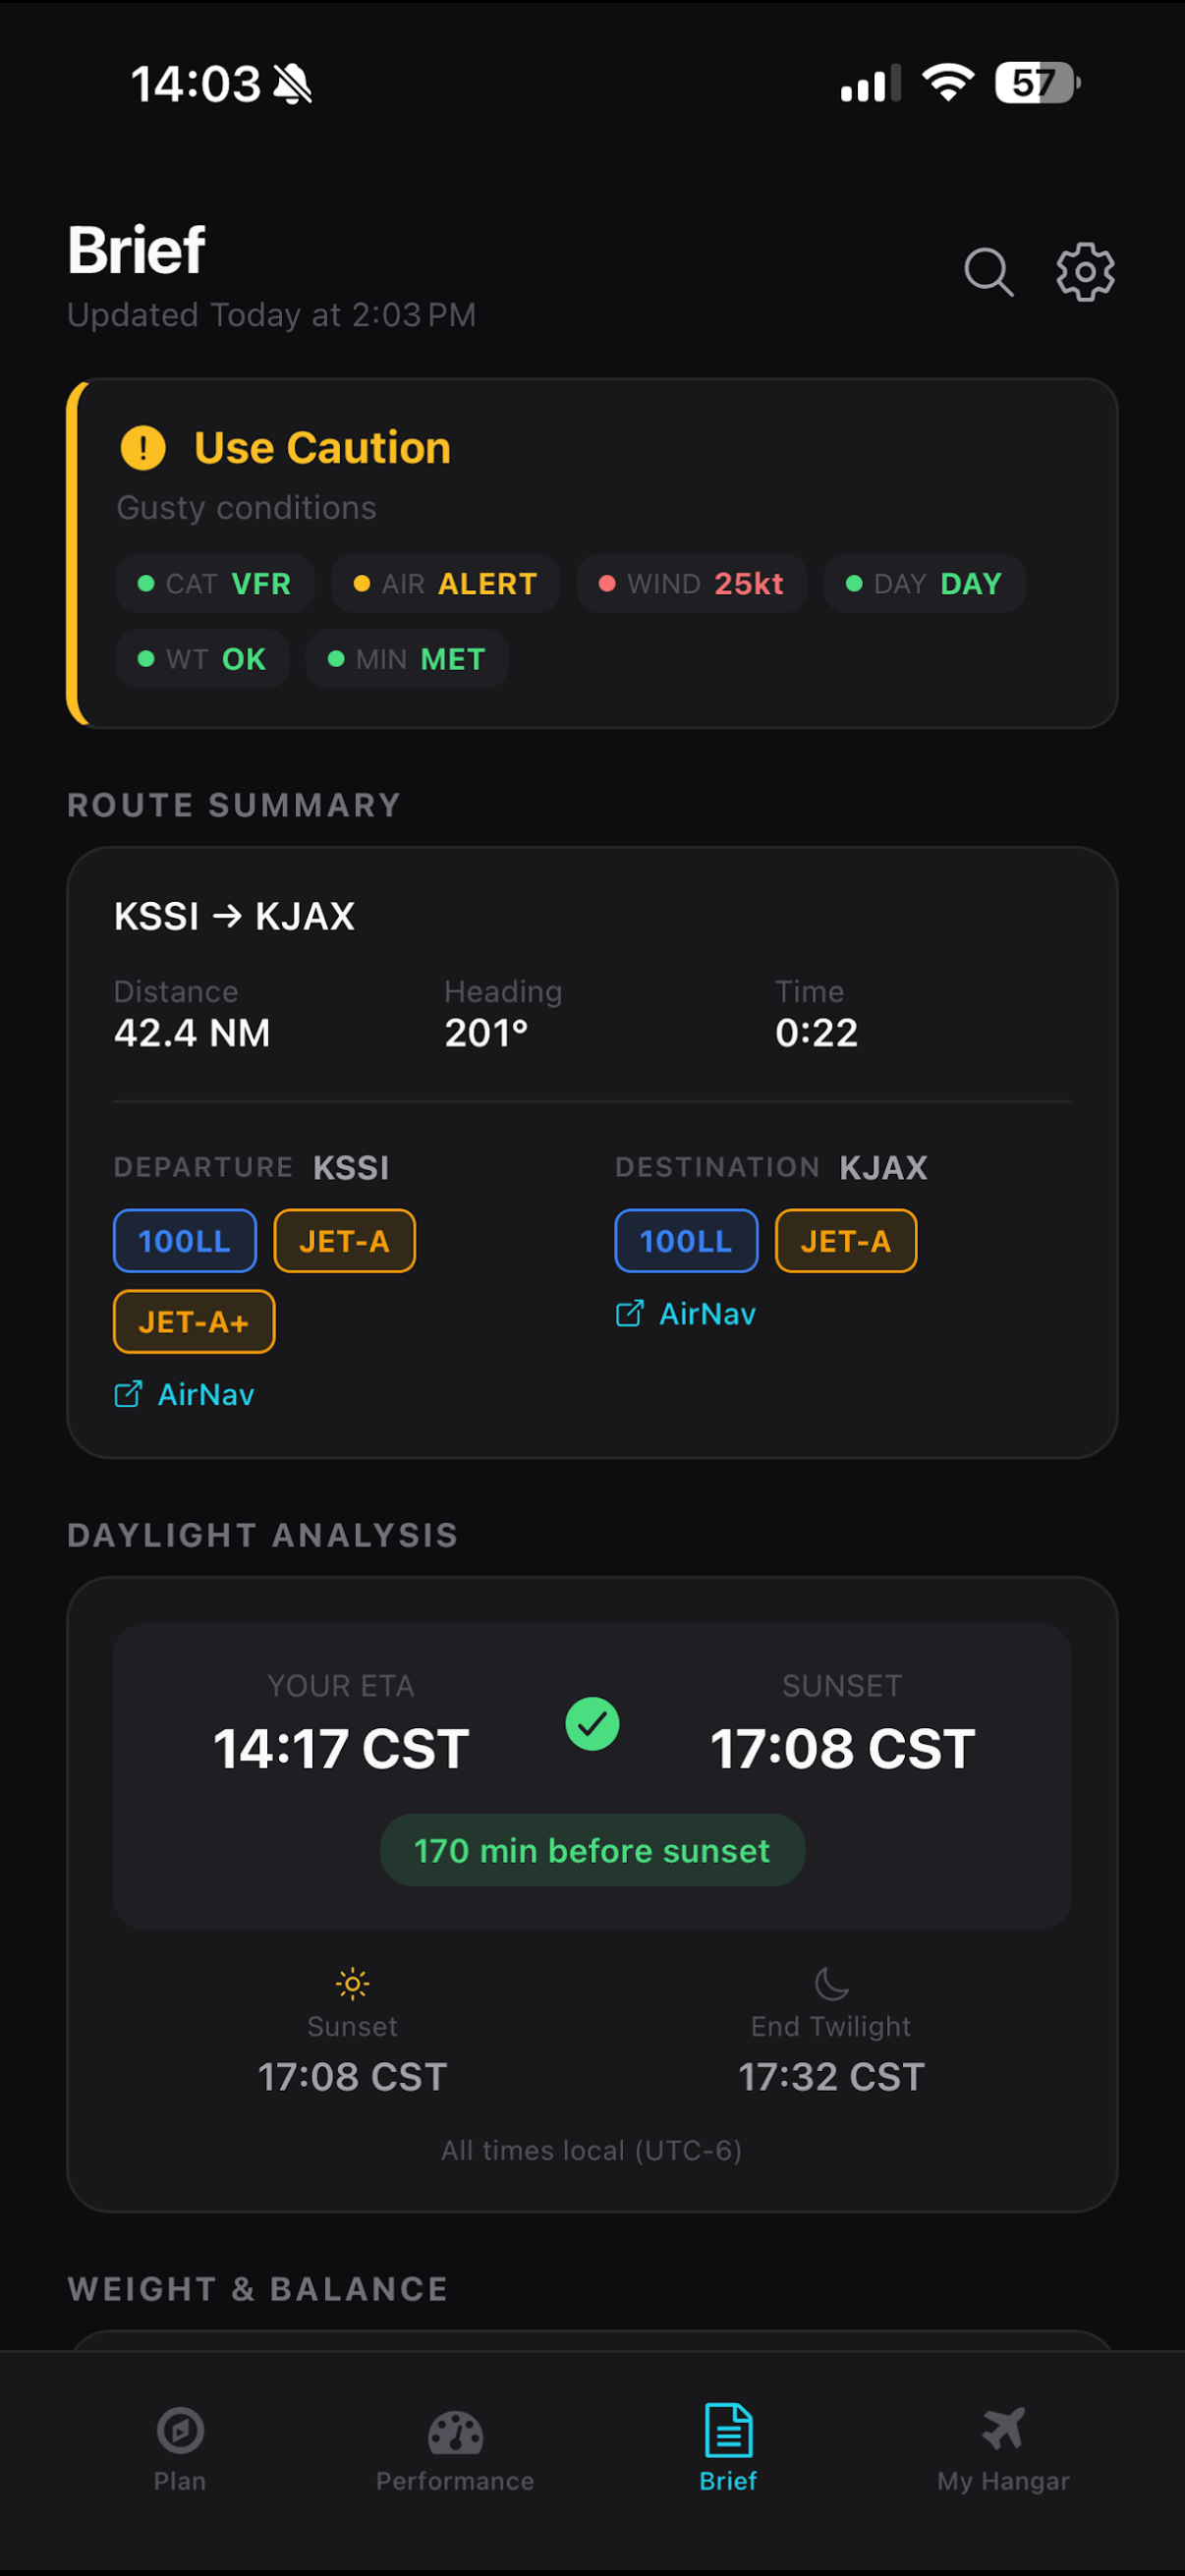The width and height of the screenshot is (1185, 2576).
Task: Tap the Plan compass icon
Action: click(x=181, y=2430)
